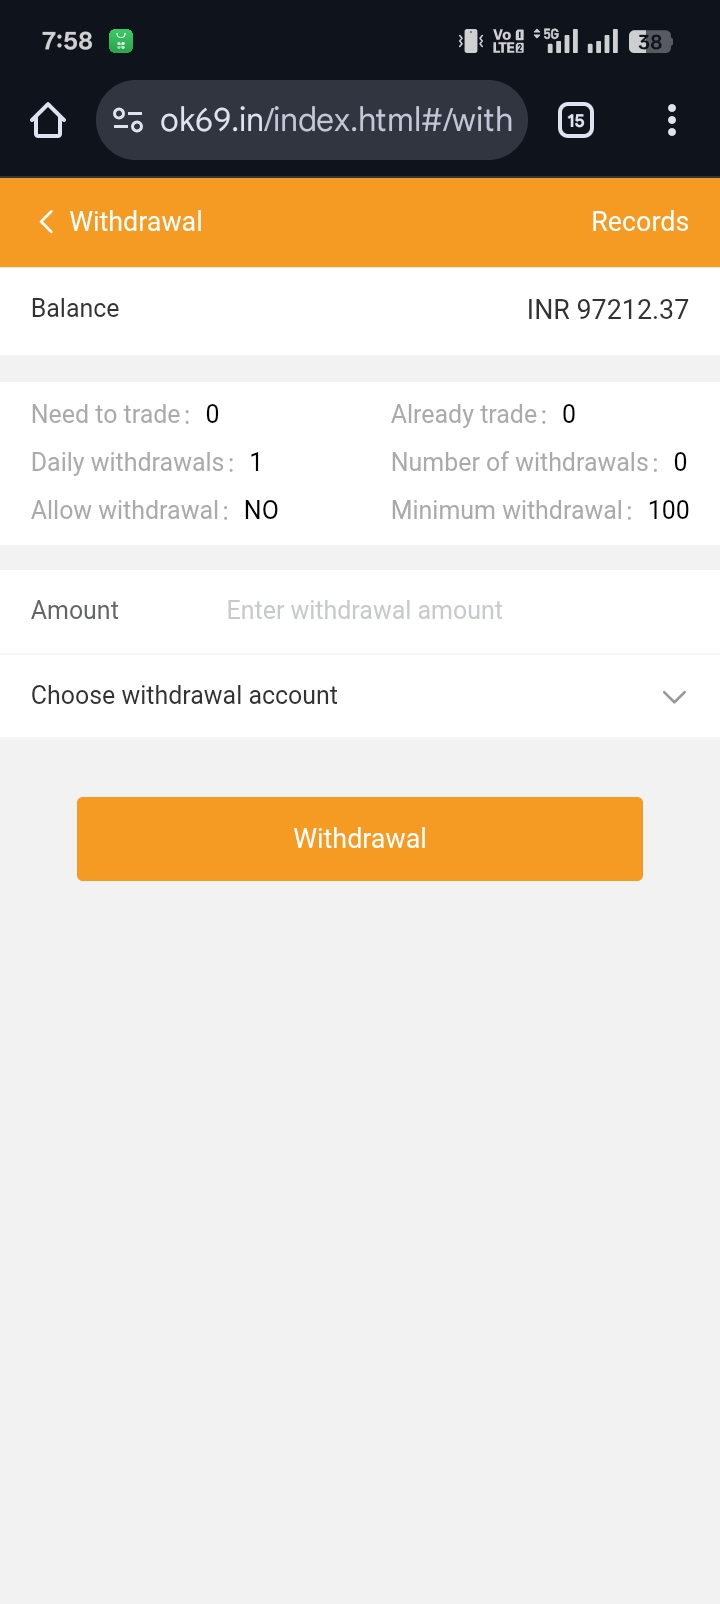Open the Records page
Viewport: 720px width, 1604px height.
[640, 221]
